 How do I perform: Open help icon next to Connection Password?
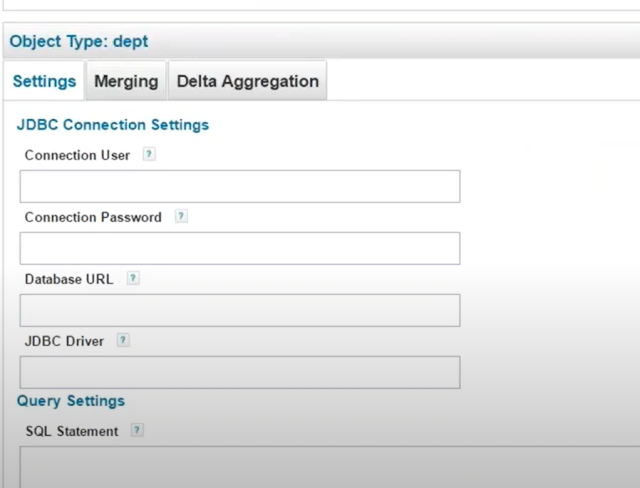tap(181, 216)
